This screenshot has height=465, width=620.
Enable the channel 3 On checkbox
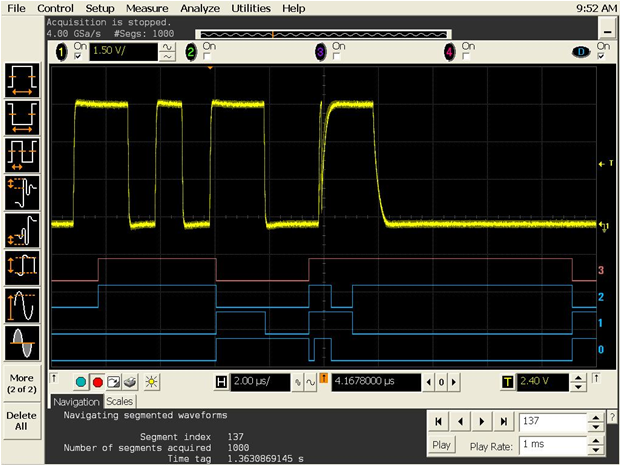coord(337,57)
